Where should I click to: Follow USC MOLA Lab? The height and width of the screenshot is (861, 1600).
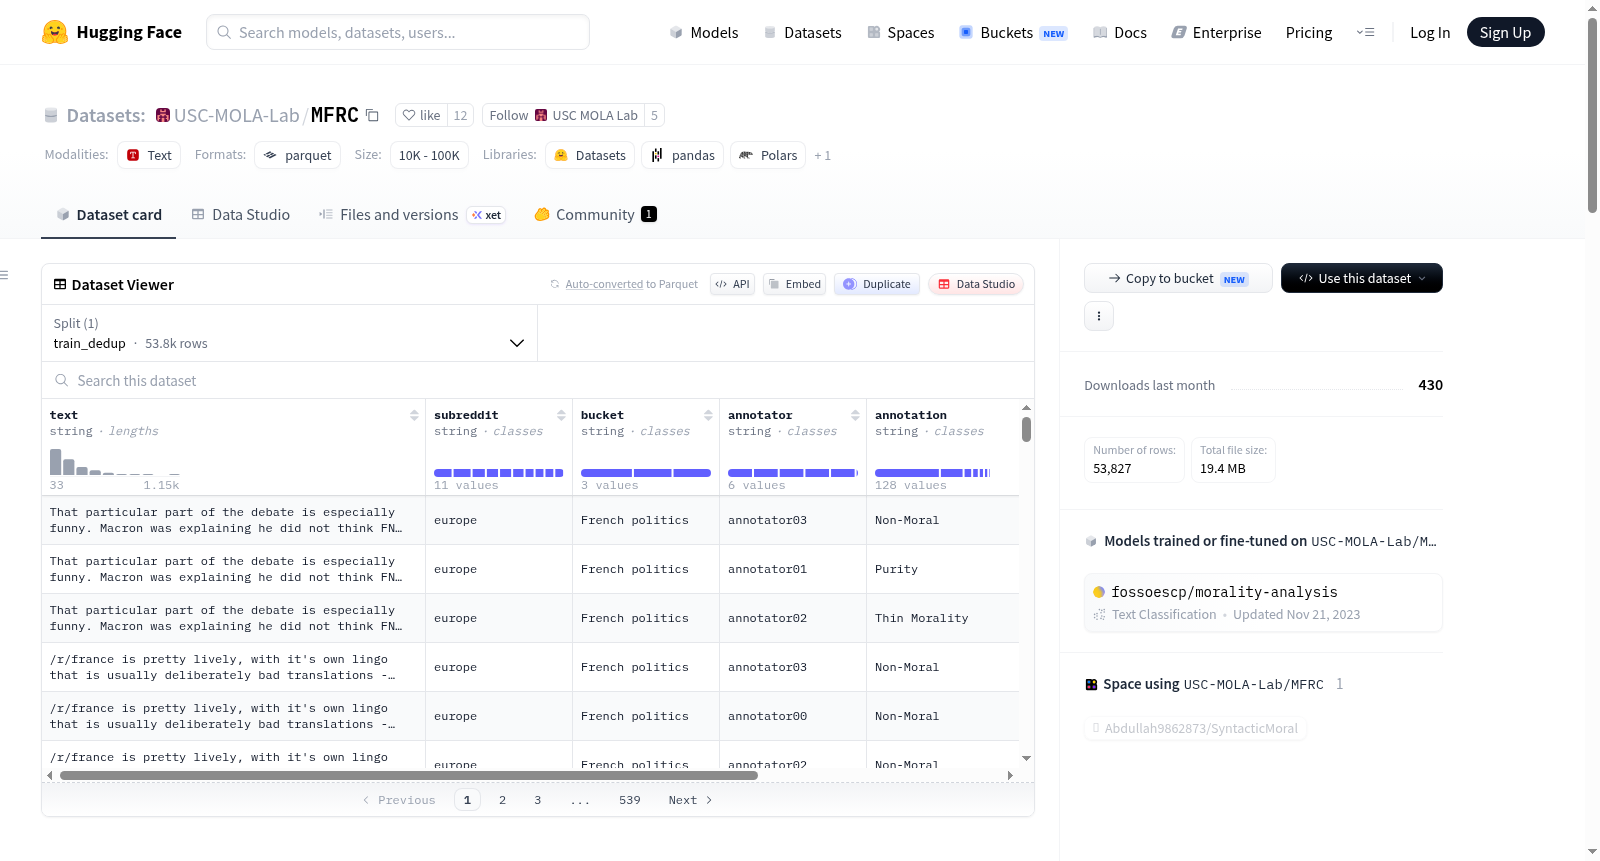point(563,115)
